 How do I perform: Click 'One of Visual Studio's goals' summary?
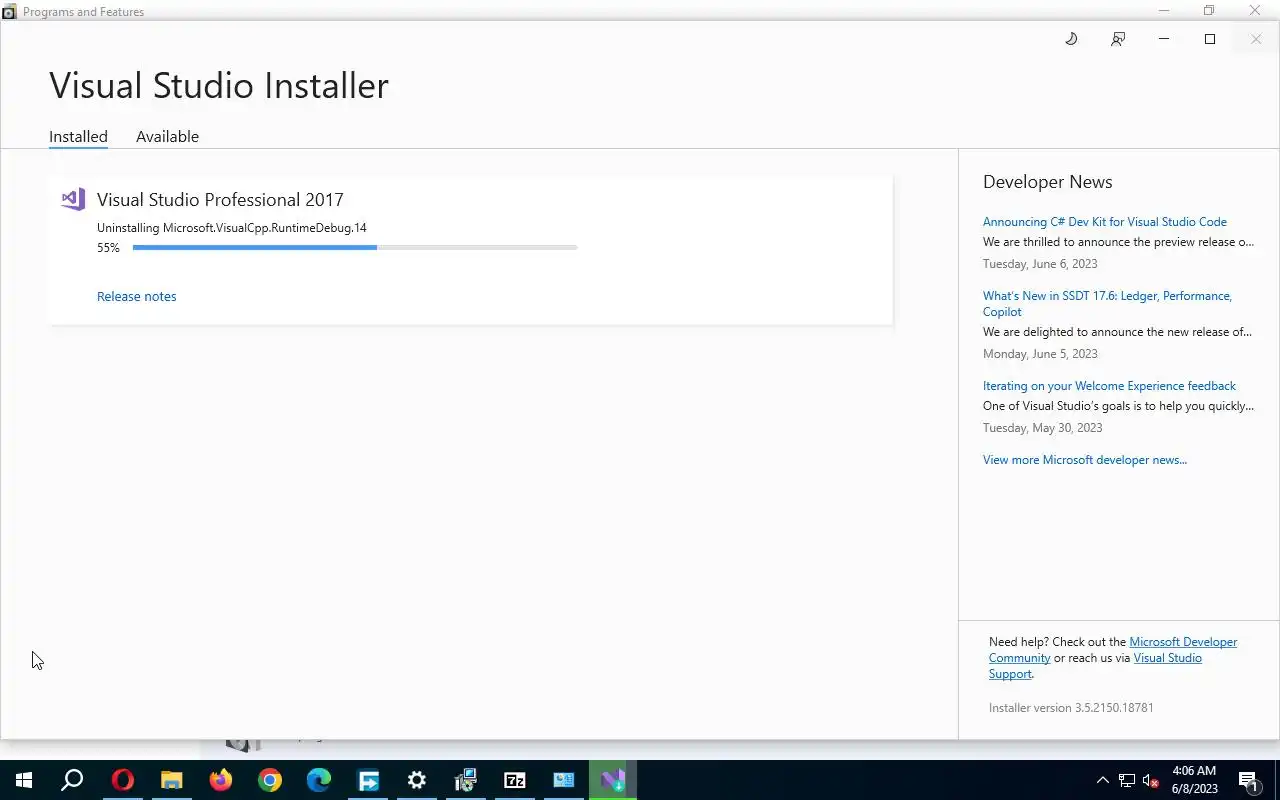1118,406
